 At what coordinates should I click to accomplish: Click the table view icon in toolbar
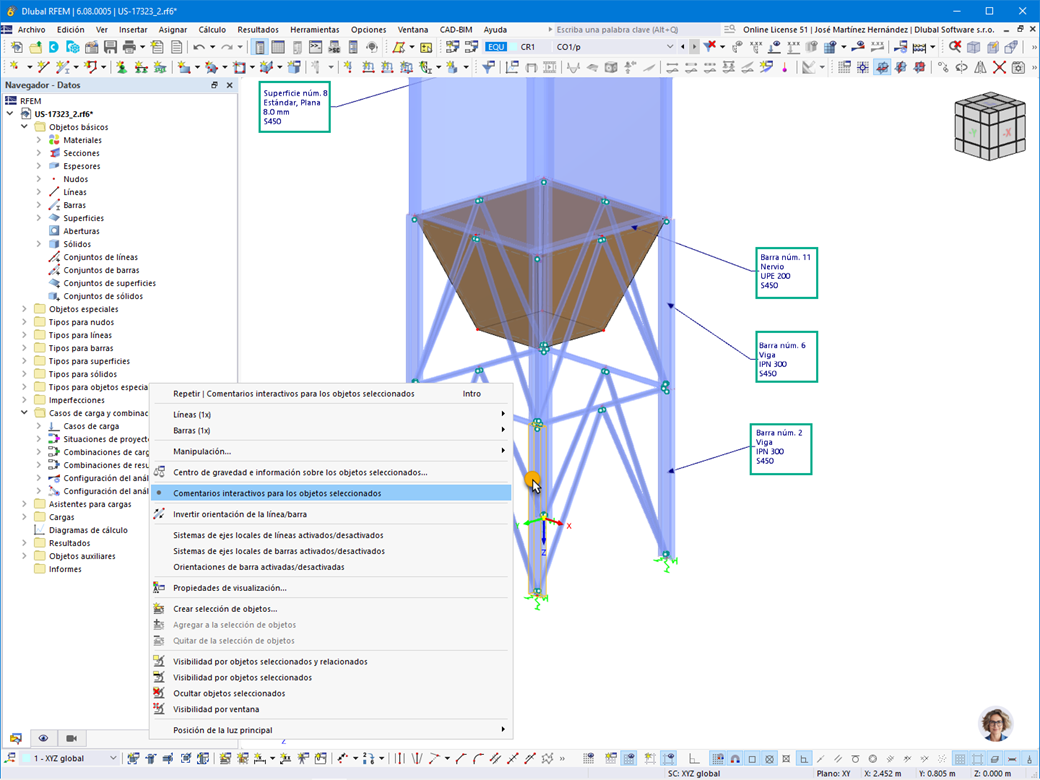[278, 47]
